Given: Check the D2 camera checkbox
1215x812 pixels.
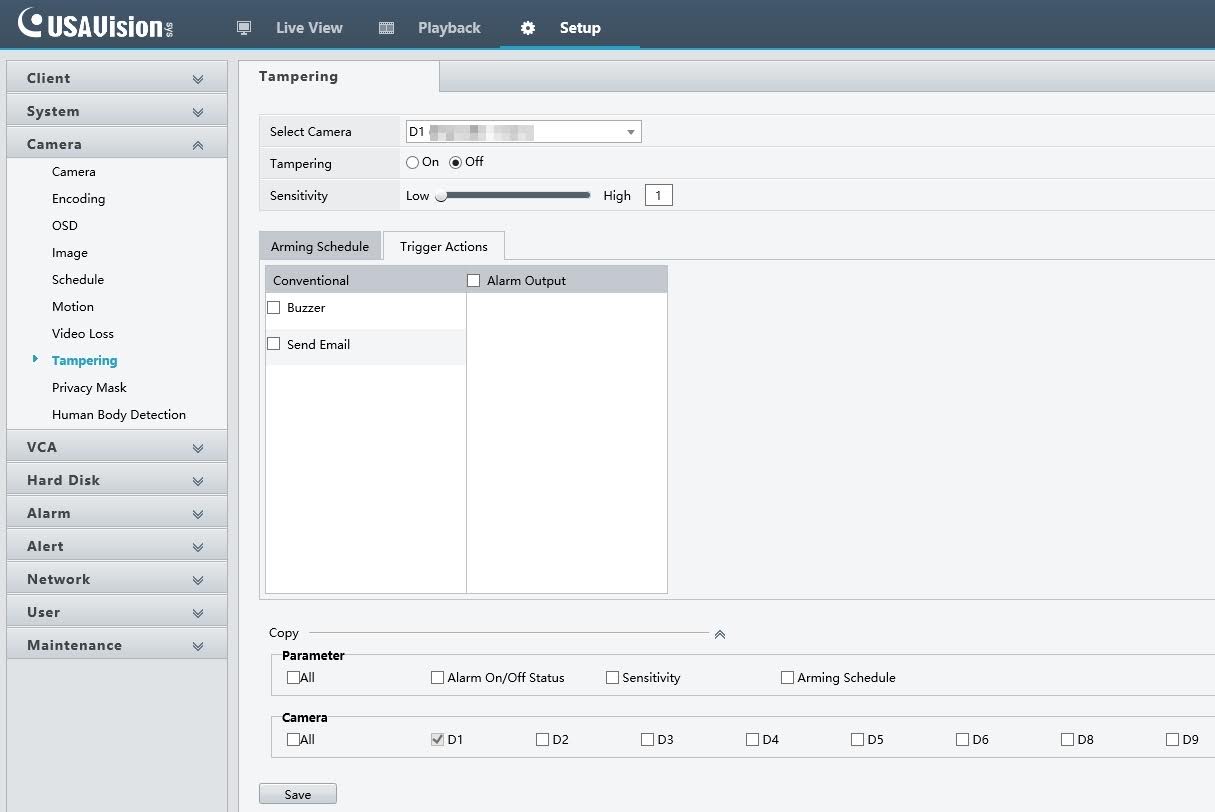Looking at the screenshot, I should click(x=542, y=740).
